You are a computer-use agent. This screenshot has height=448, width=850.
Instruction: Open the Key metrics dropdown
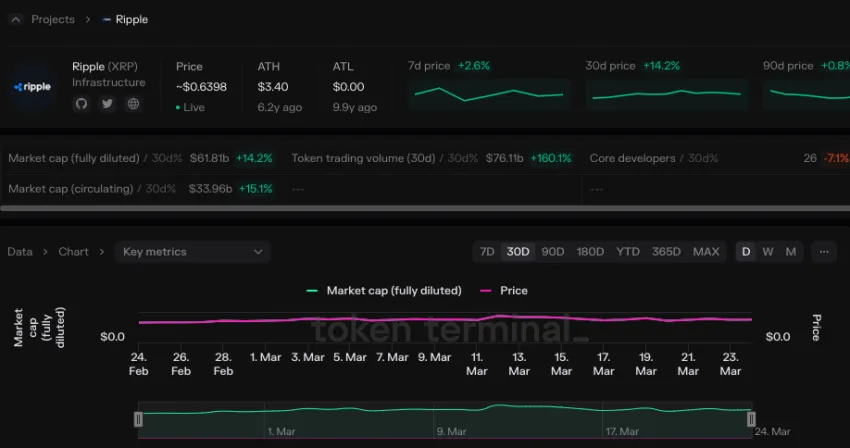point(192,252)
